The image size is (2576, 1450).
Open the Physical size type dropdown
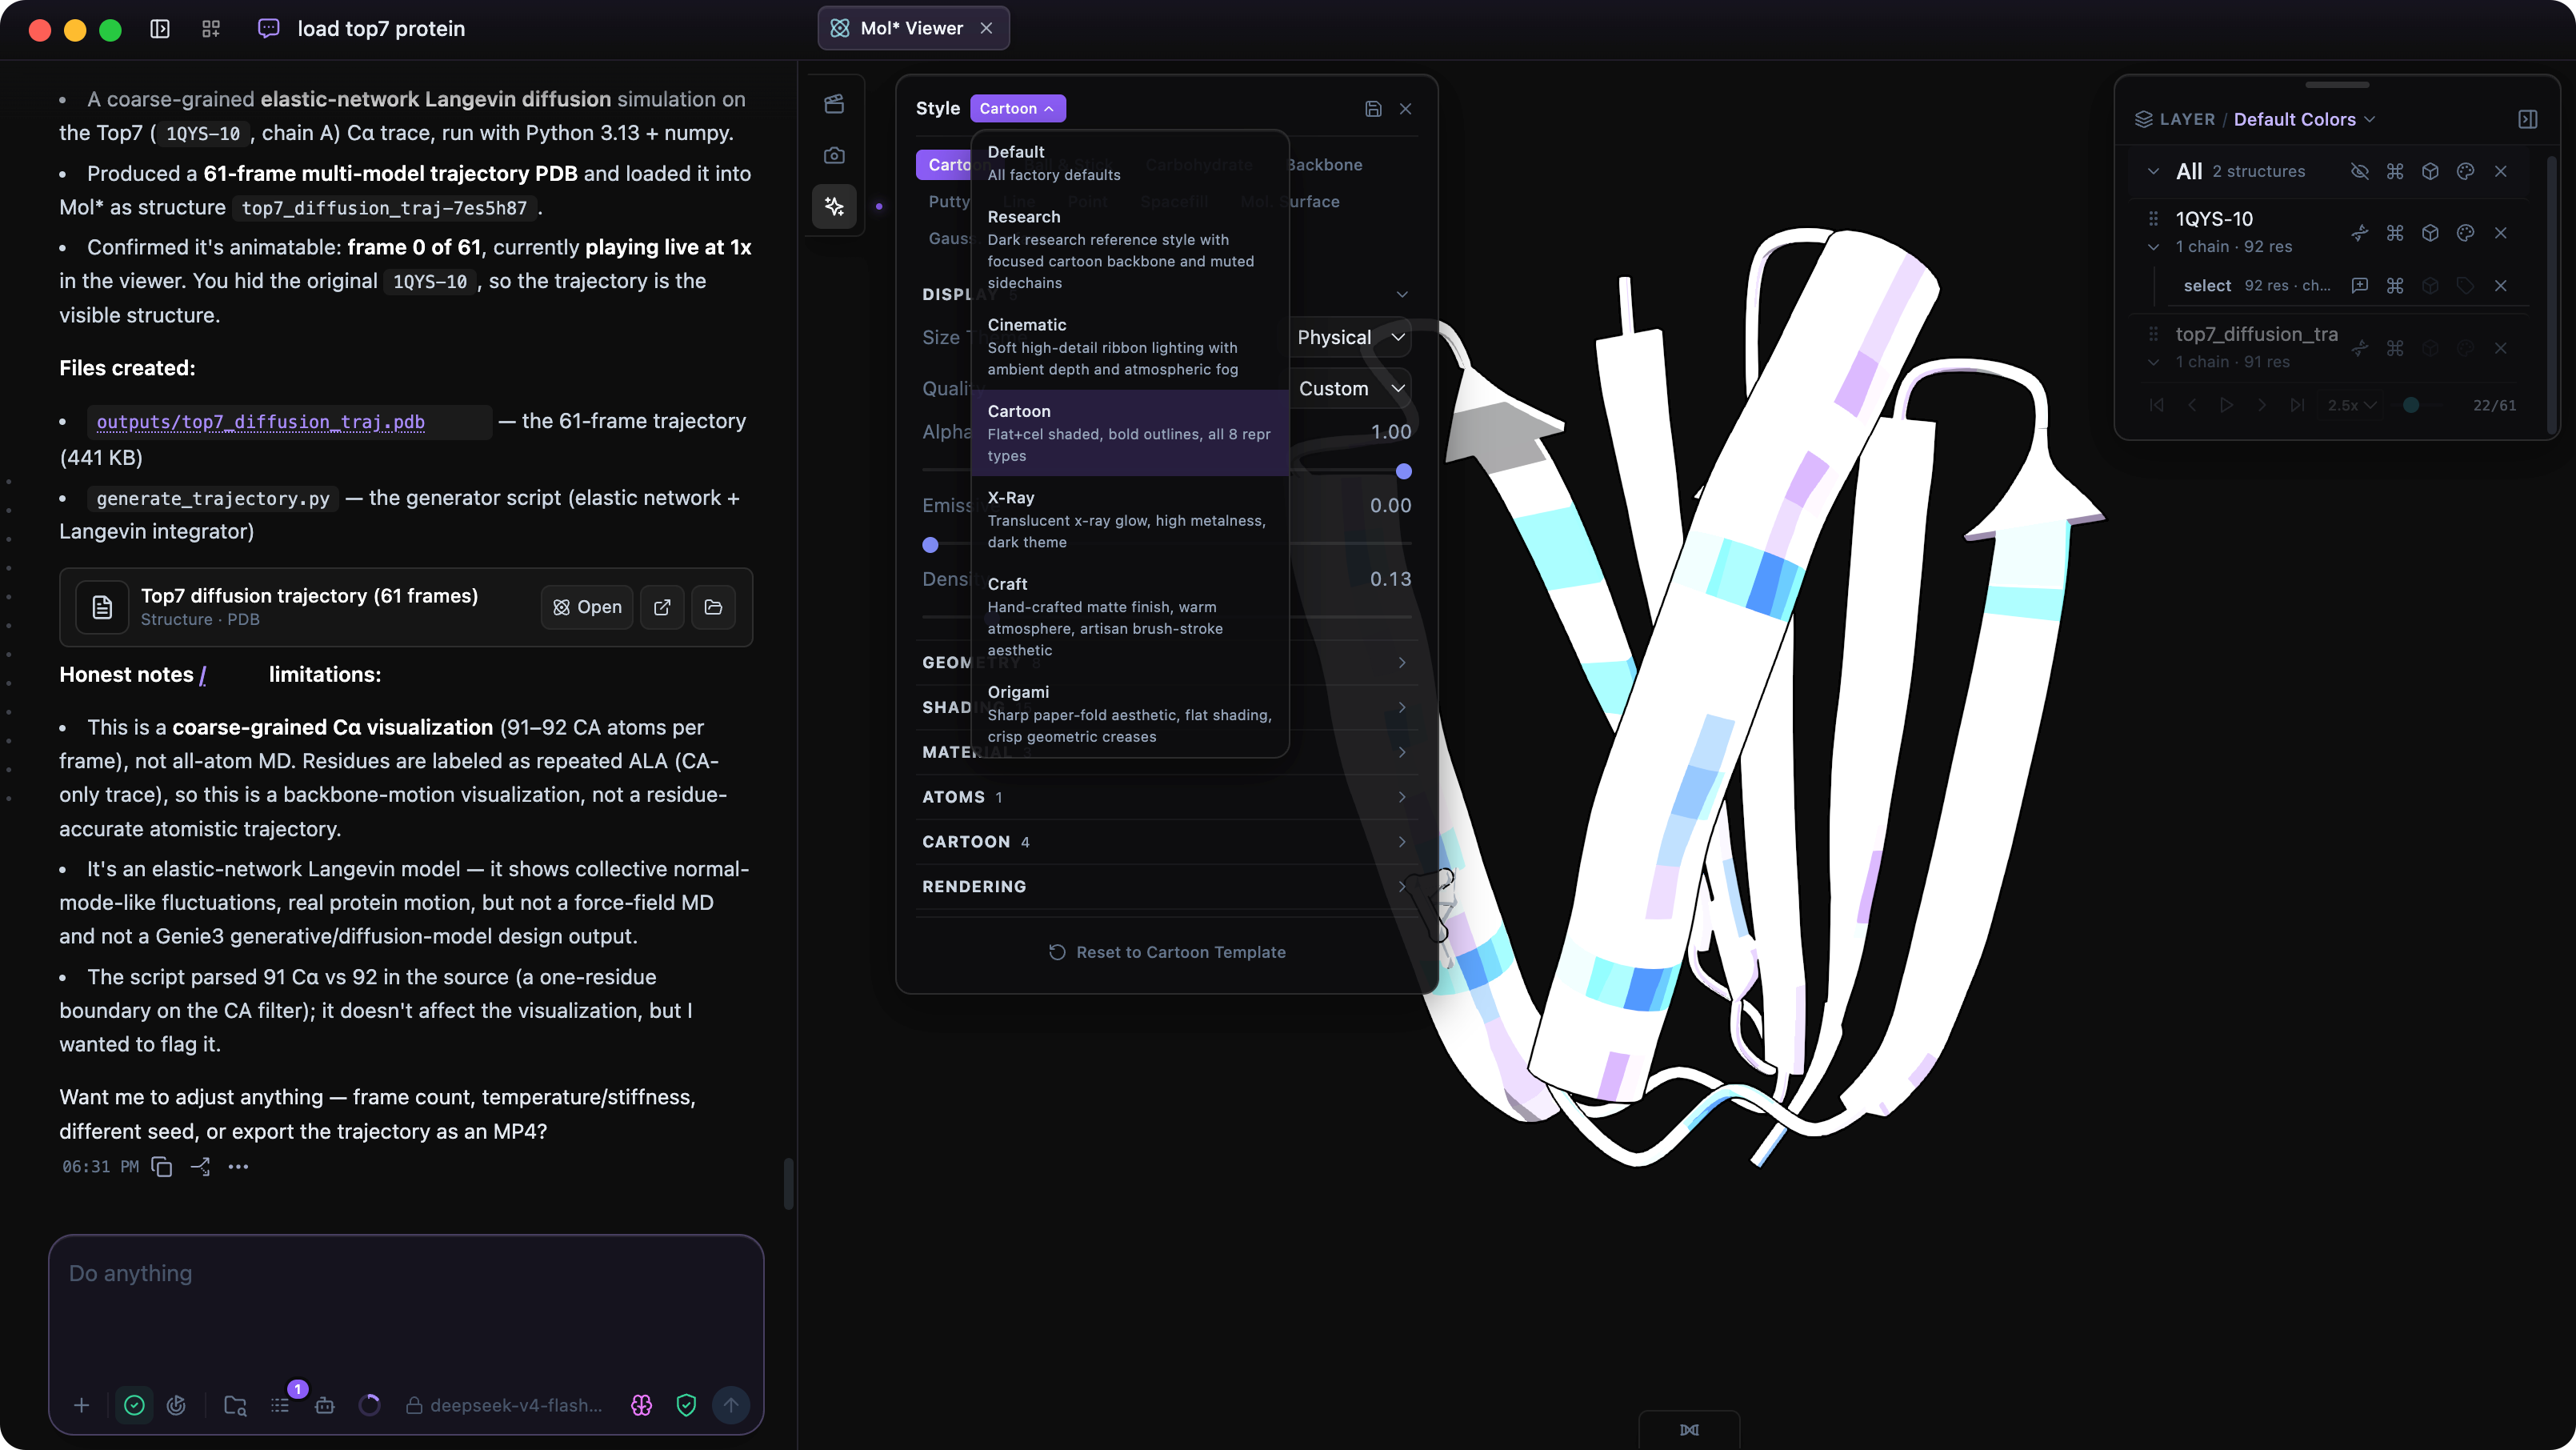pyautogui.click(x=1352, y=337)
